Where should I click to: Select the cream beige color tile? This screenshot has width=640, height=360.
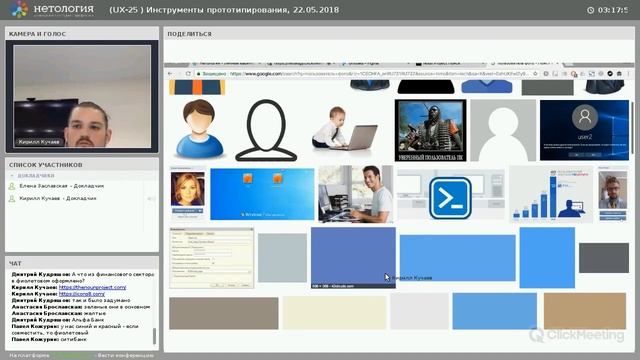335,312
